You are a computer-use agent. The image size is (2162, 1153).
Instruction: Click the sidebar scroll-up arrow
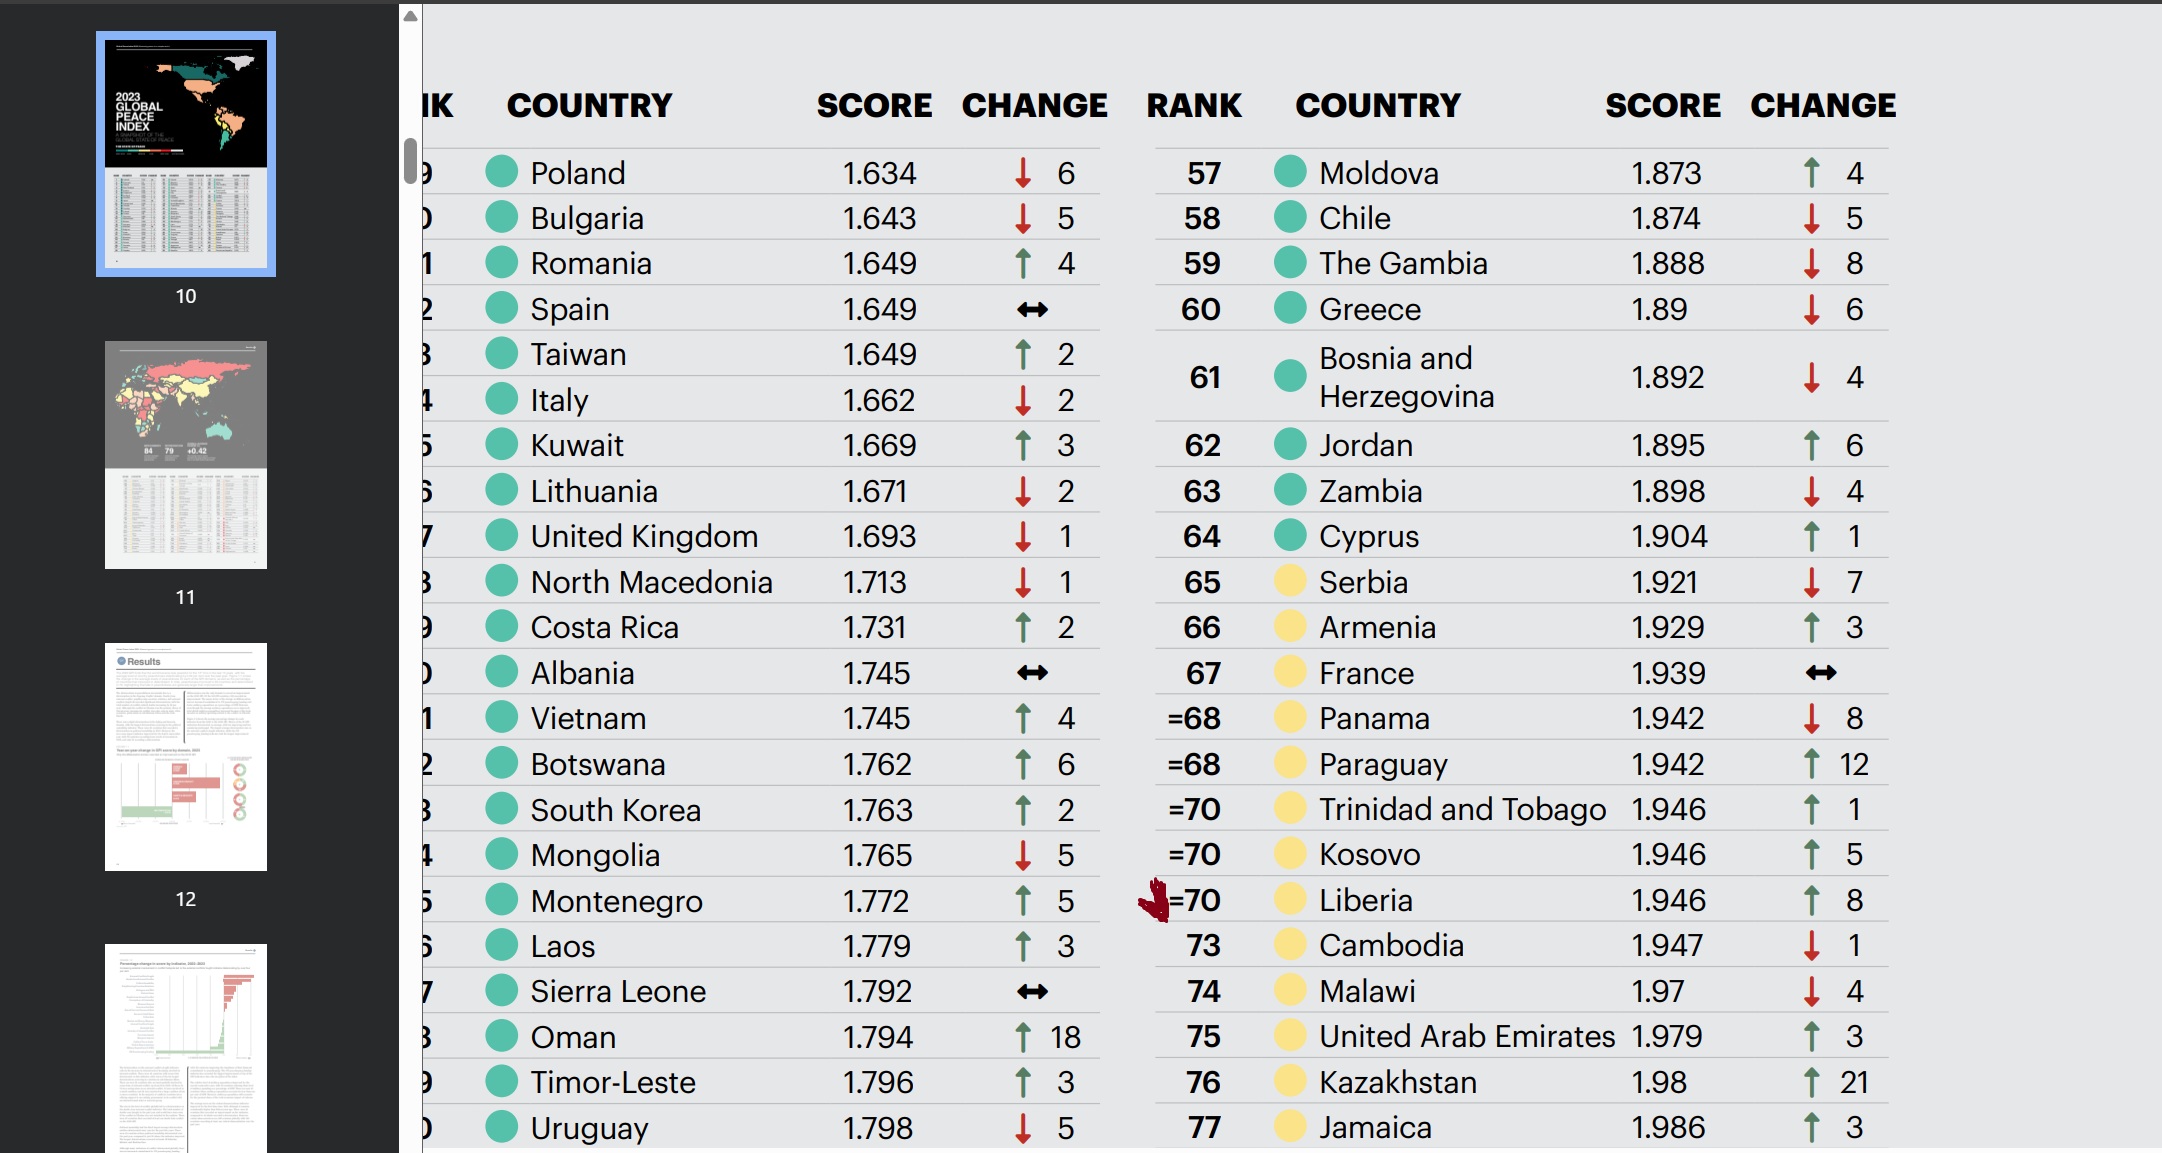coord(410,16)
